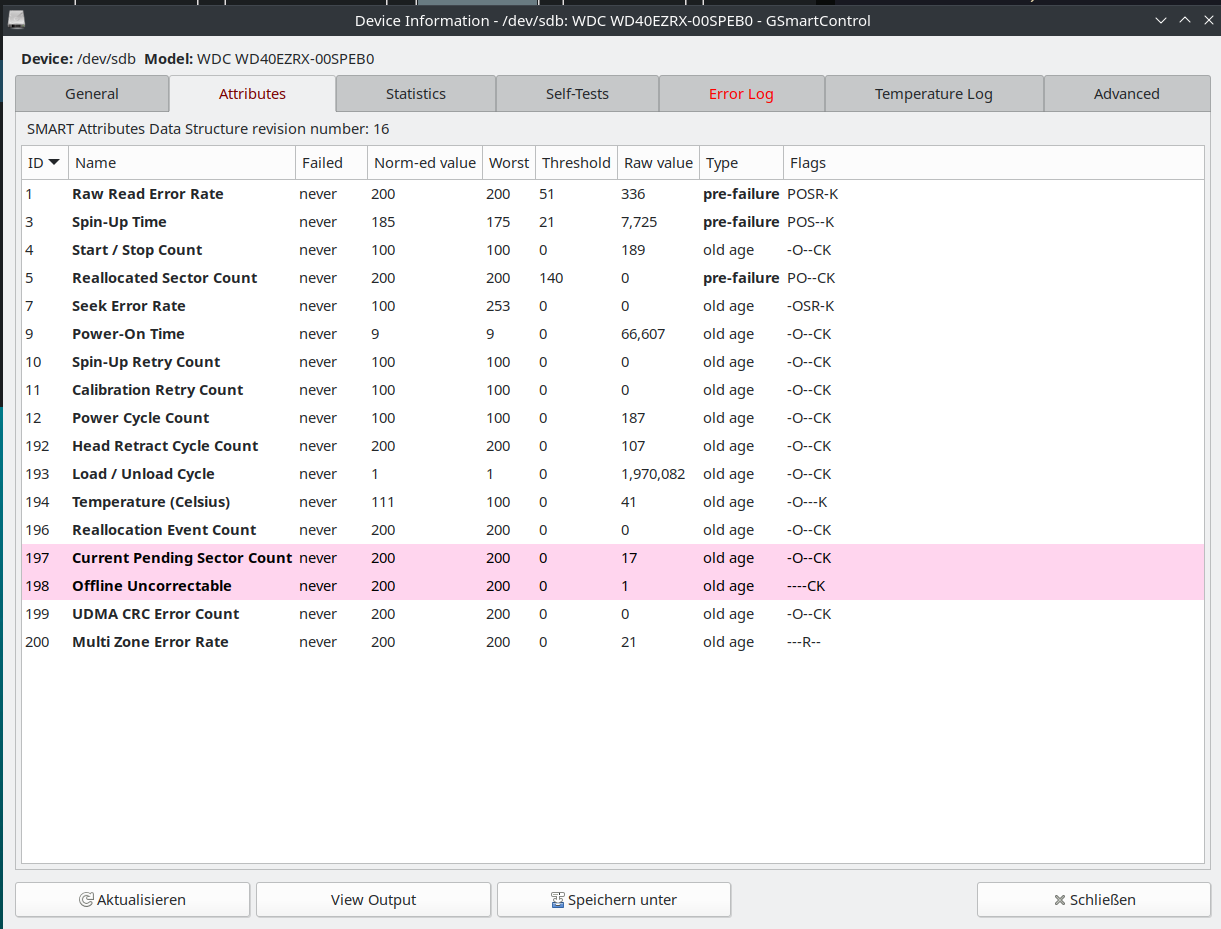1221x929 pixels.
Task: Maximize the window with the up-chevron
Action: (1184, 20)
